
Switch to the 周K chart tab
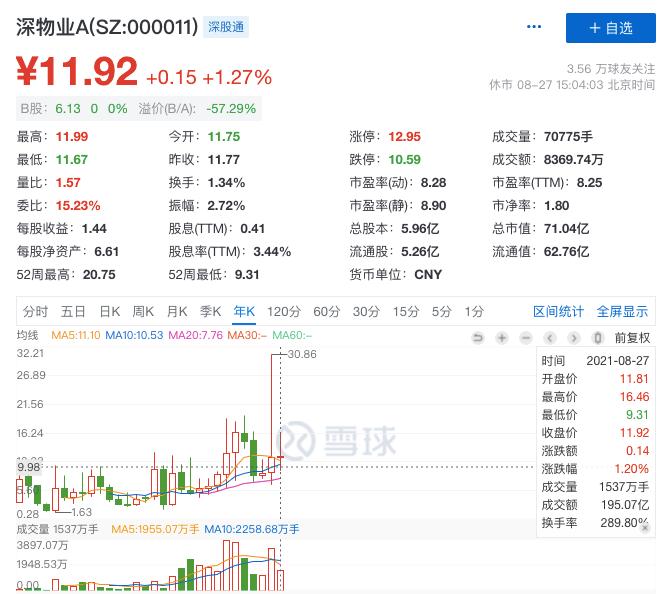pyautogui.click(x=143, y=311)
